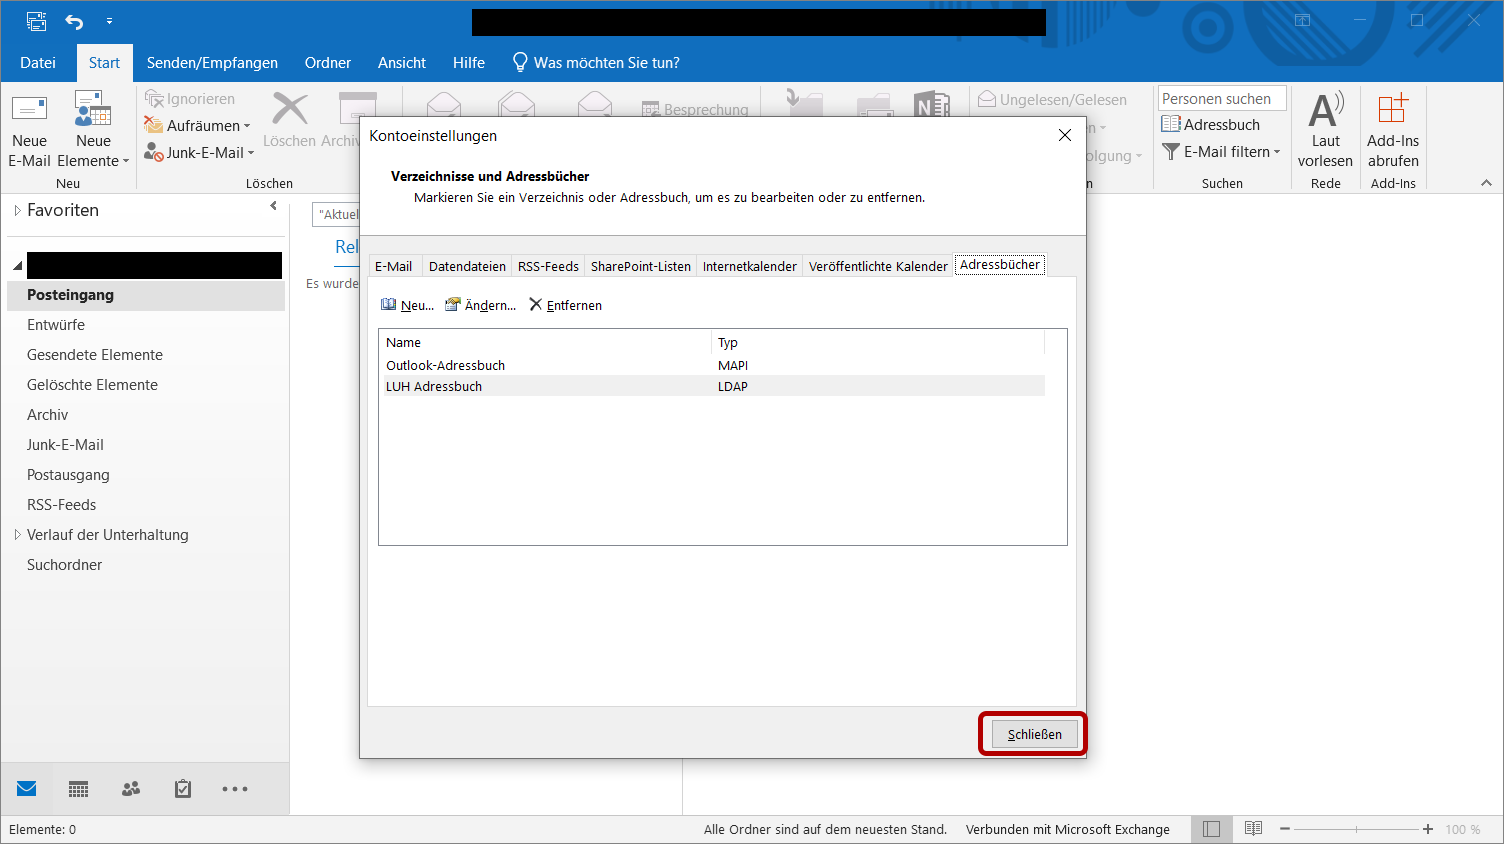Open the Ordner ribbon tab
Viewport: 1504px width, 844px height.
pos(328,63)
